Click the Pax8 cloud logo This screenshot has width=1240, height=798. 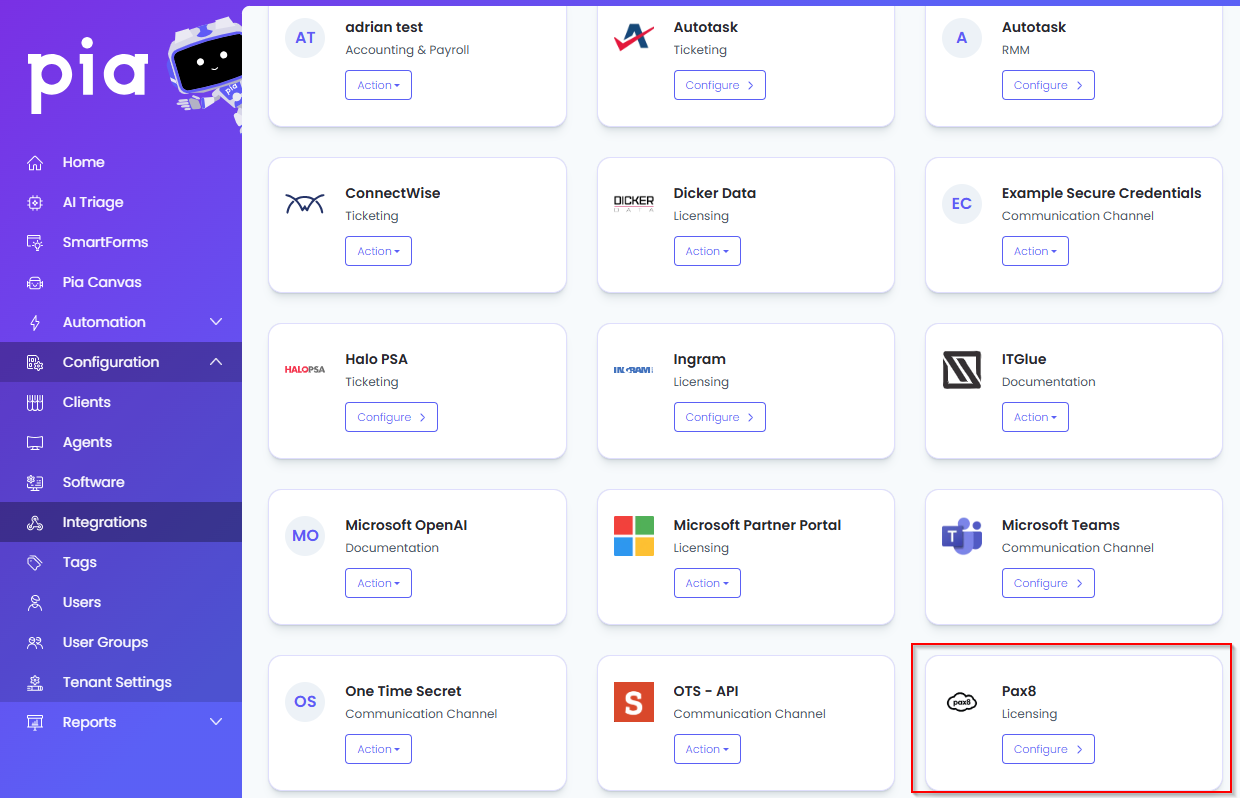click(962, 702)
